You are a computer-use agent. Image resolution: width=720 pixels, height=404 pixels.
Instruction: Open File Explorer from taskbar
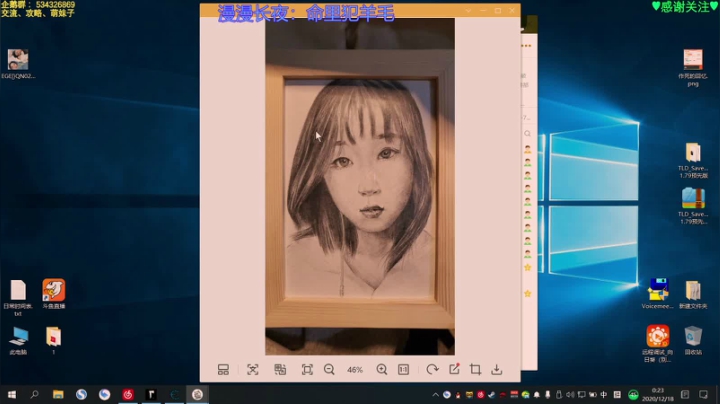coord(58,394)
